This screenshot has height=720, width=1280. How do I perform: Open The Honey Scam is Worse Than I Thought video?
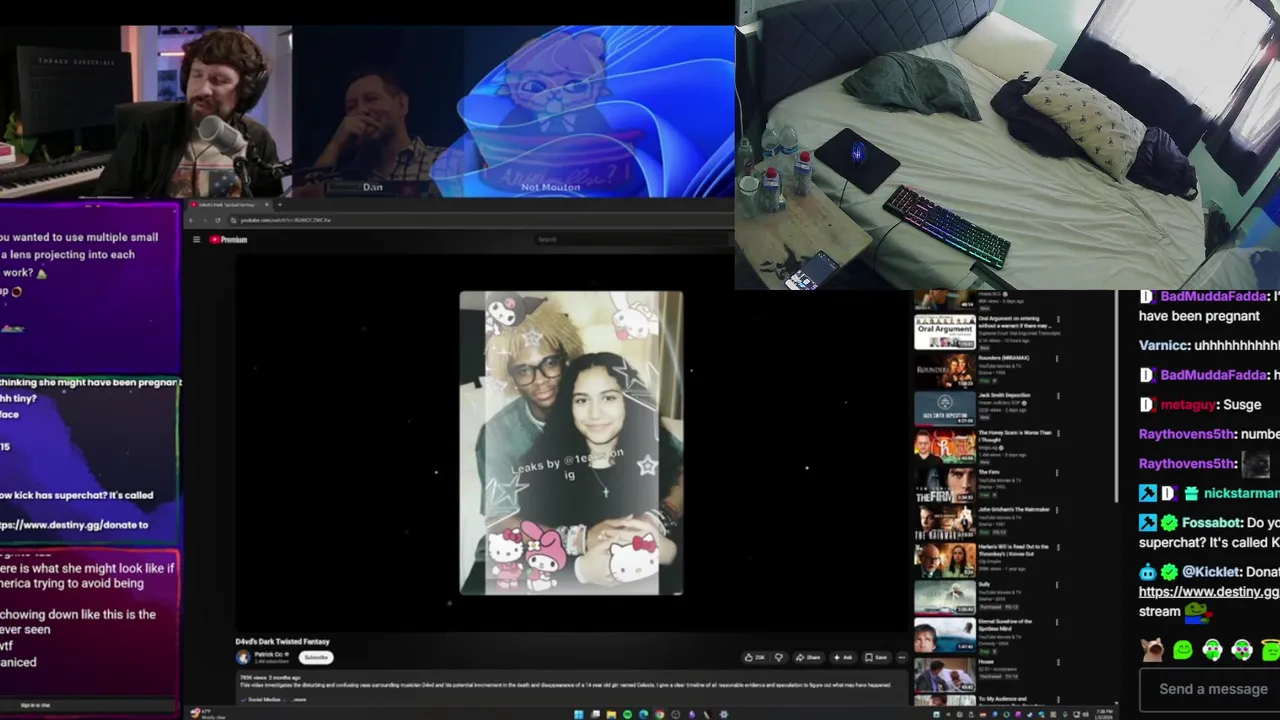[x=944, y=446]
